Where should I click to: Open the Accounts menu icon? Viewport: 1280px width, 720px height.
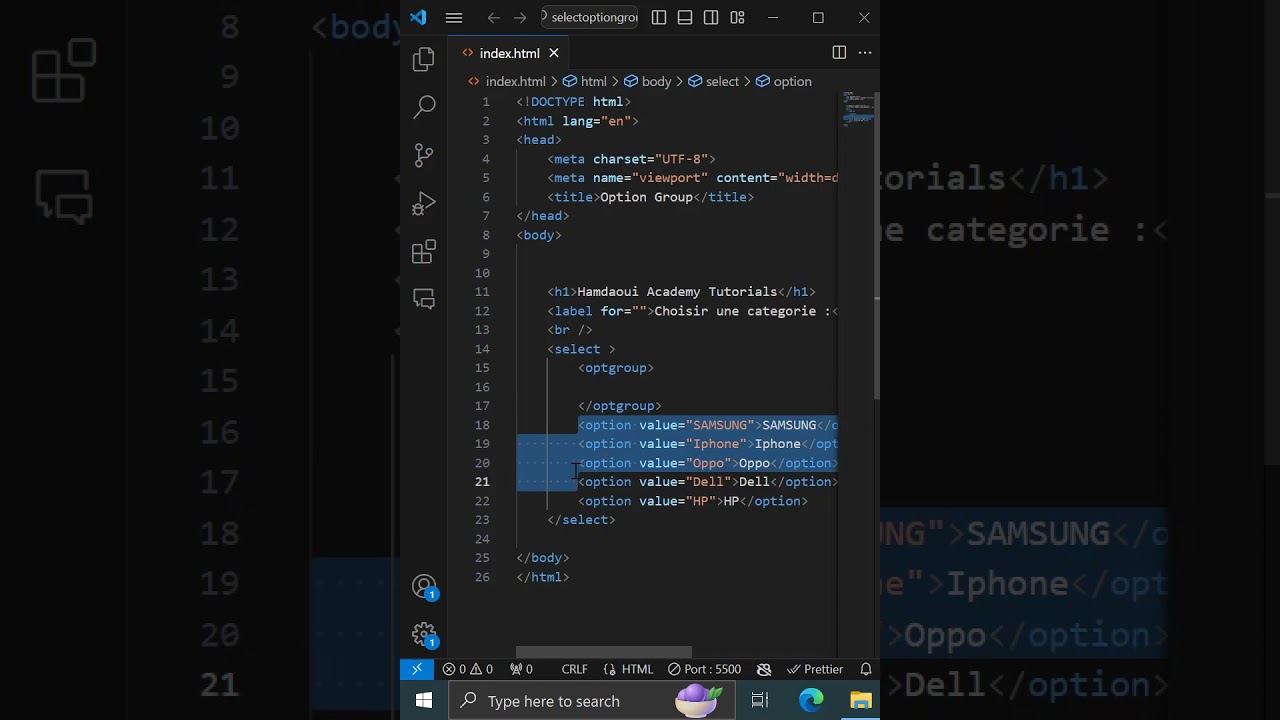[x=424, y=587]
